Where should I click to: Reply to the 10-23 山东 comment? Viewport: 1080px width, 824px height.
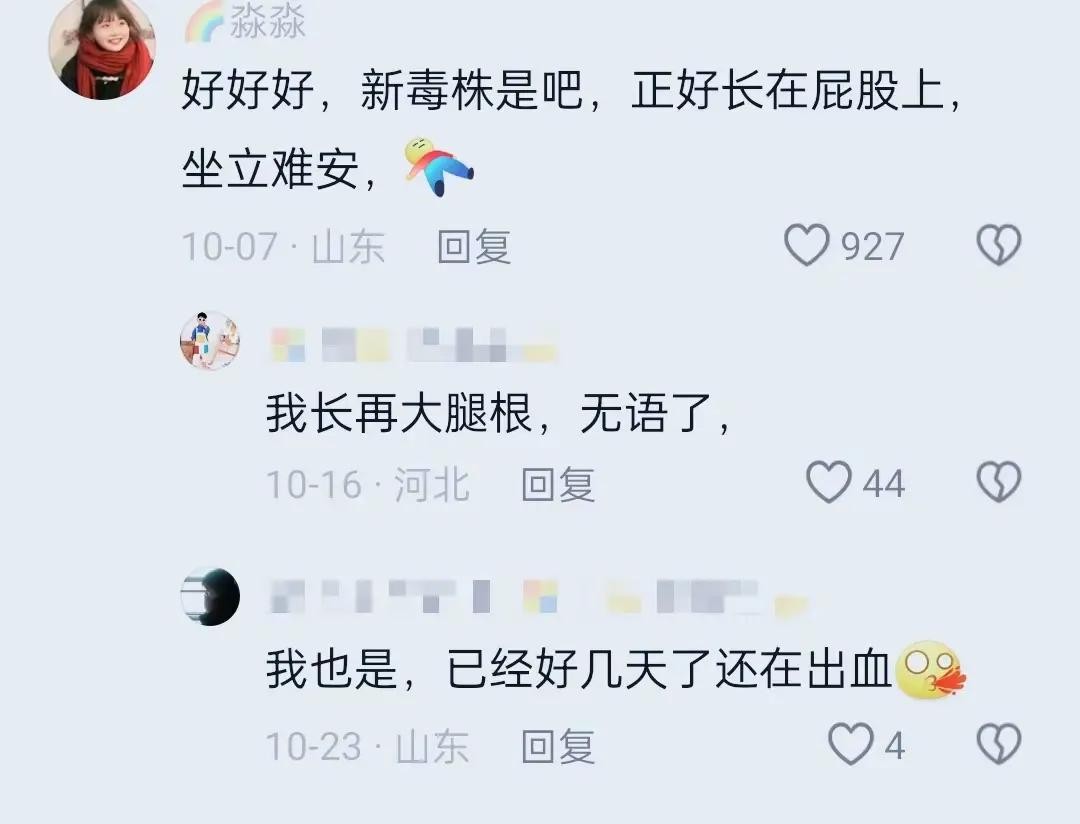click(558, 746)
